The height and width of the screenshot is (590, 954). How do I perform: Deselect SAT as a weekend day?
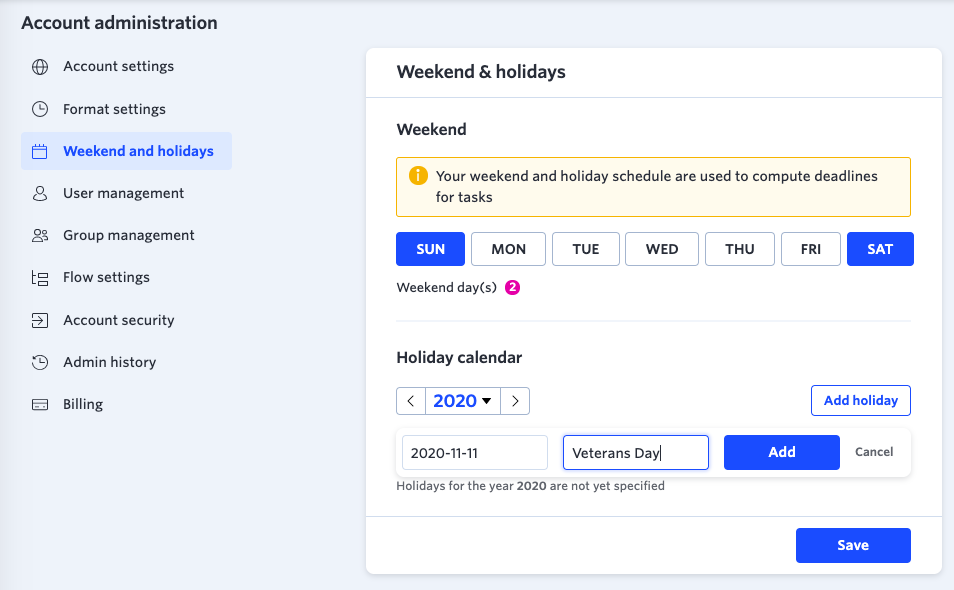pyautogui.click(x=880, y=249)
